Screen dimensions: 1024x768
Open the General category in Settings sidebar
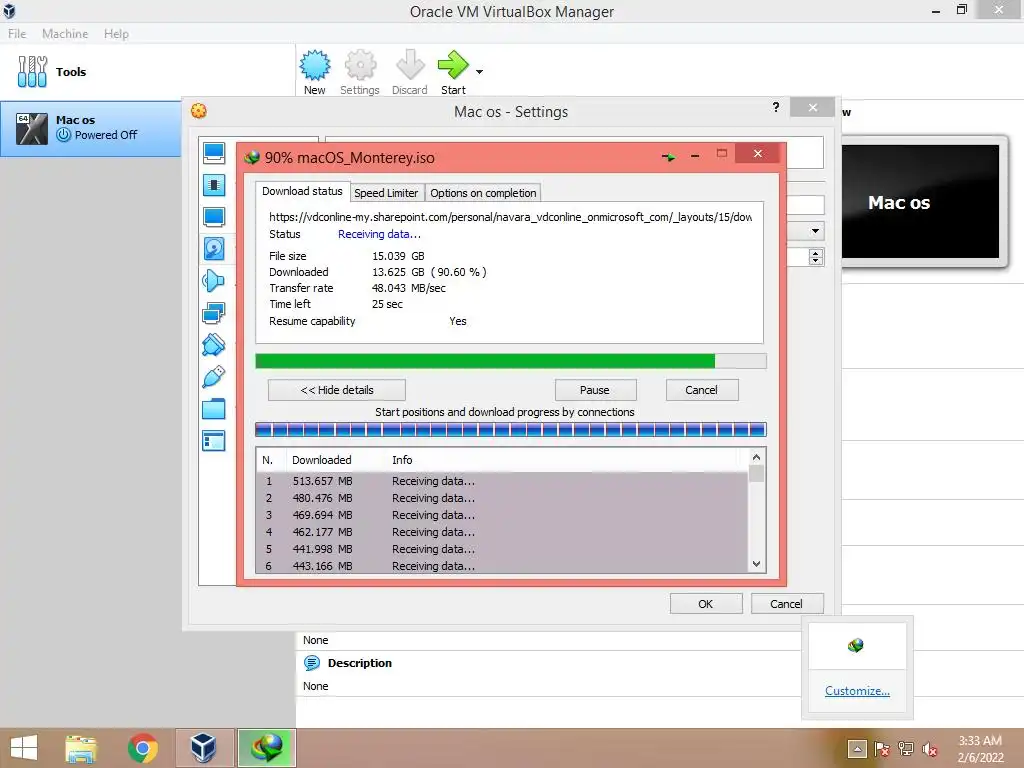coord(214,153)
